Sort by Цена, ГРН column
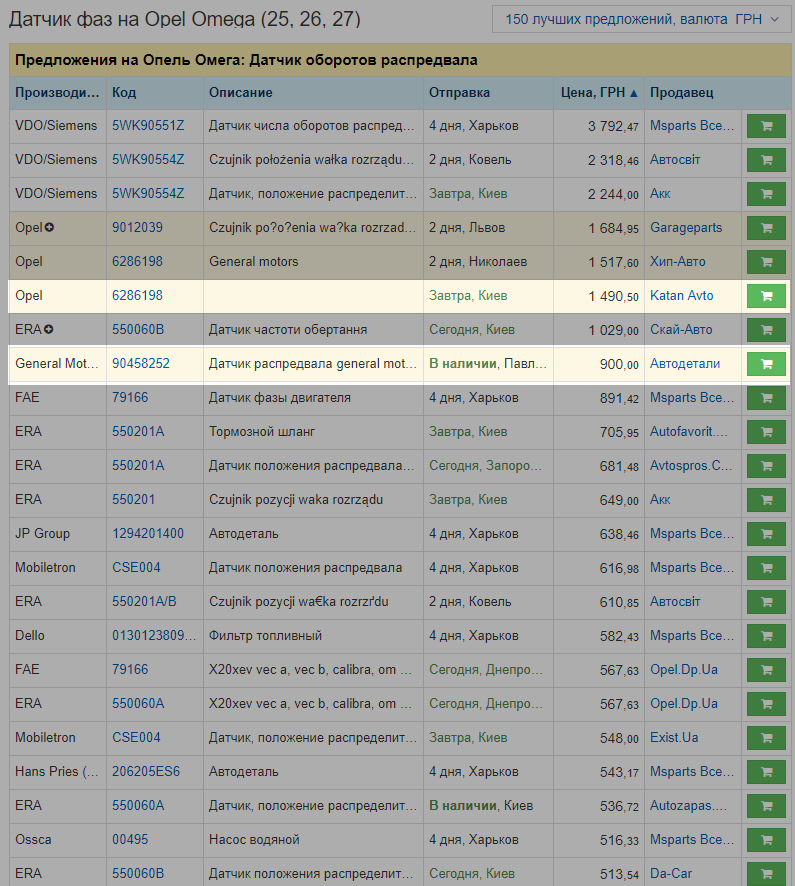795x886 pixels. coord(598,93)
